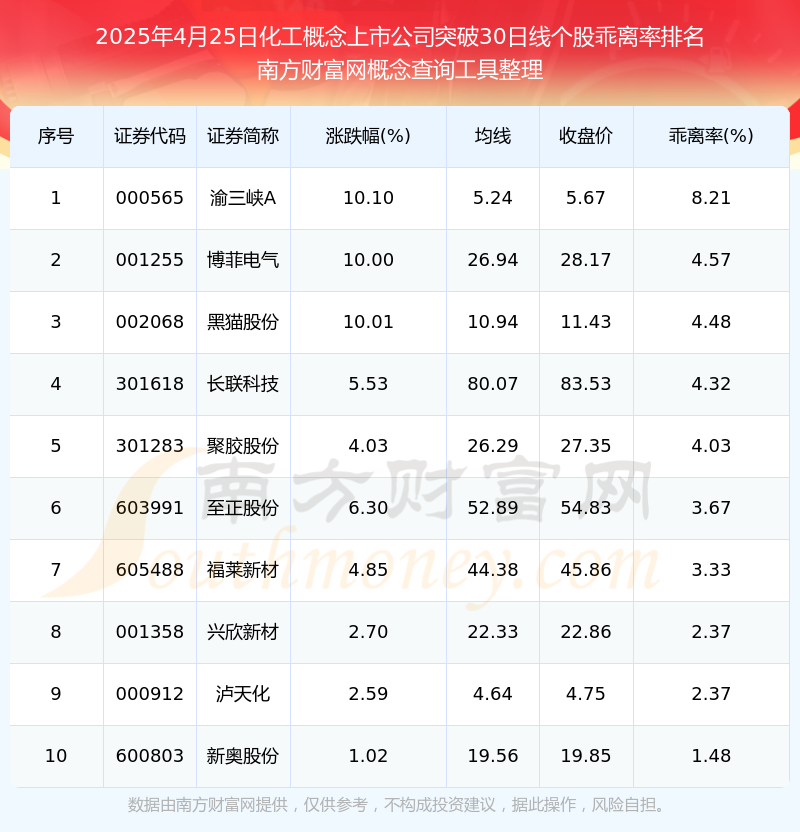800x832 pixels.
Task: Select stock code 603991
Action: (150, 508)
